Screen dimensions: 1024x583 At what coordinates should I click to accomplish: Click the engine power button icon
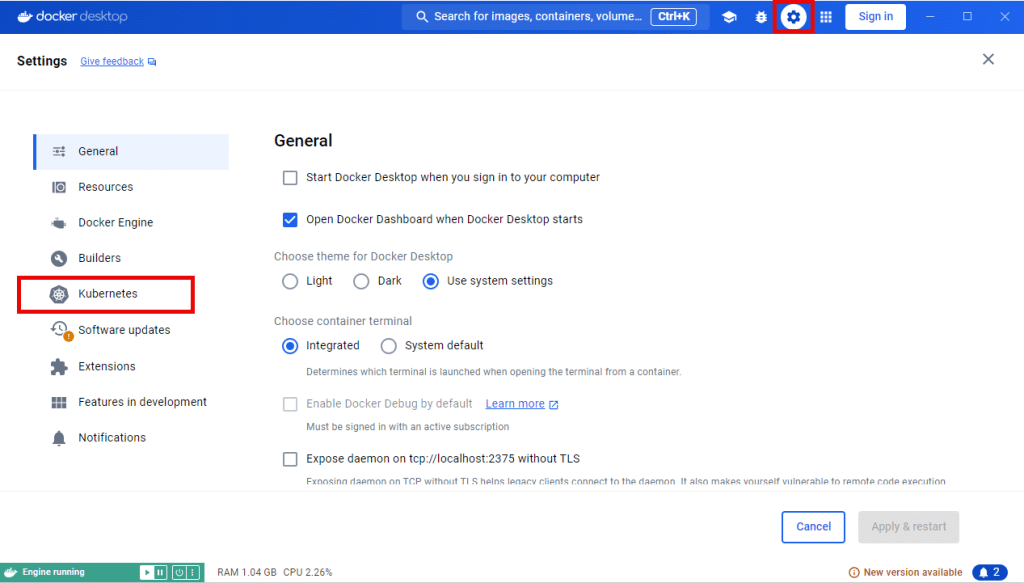(178, 572)
